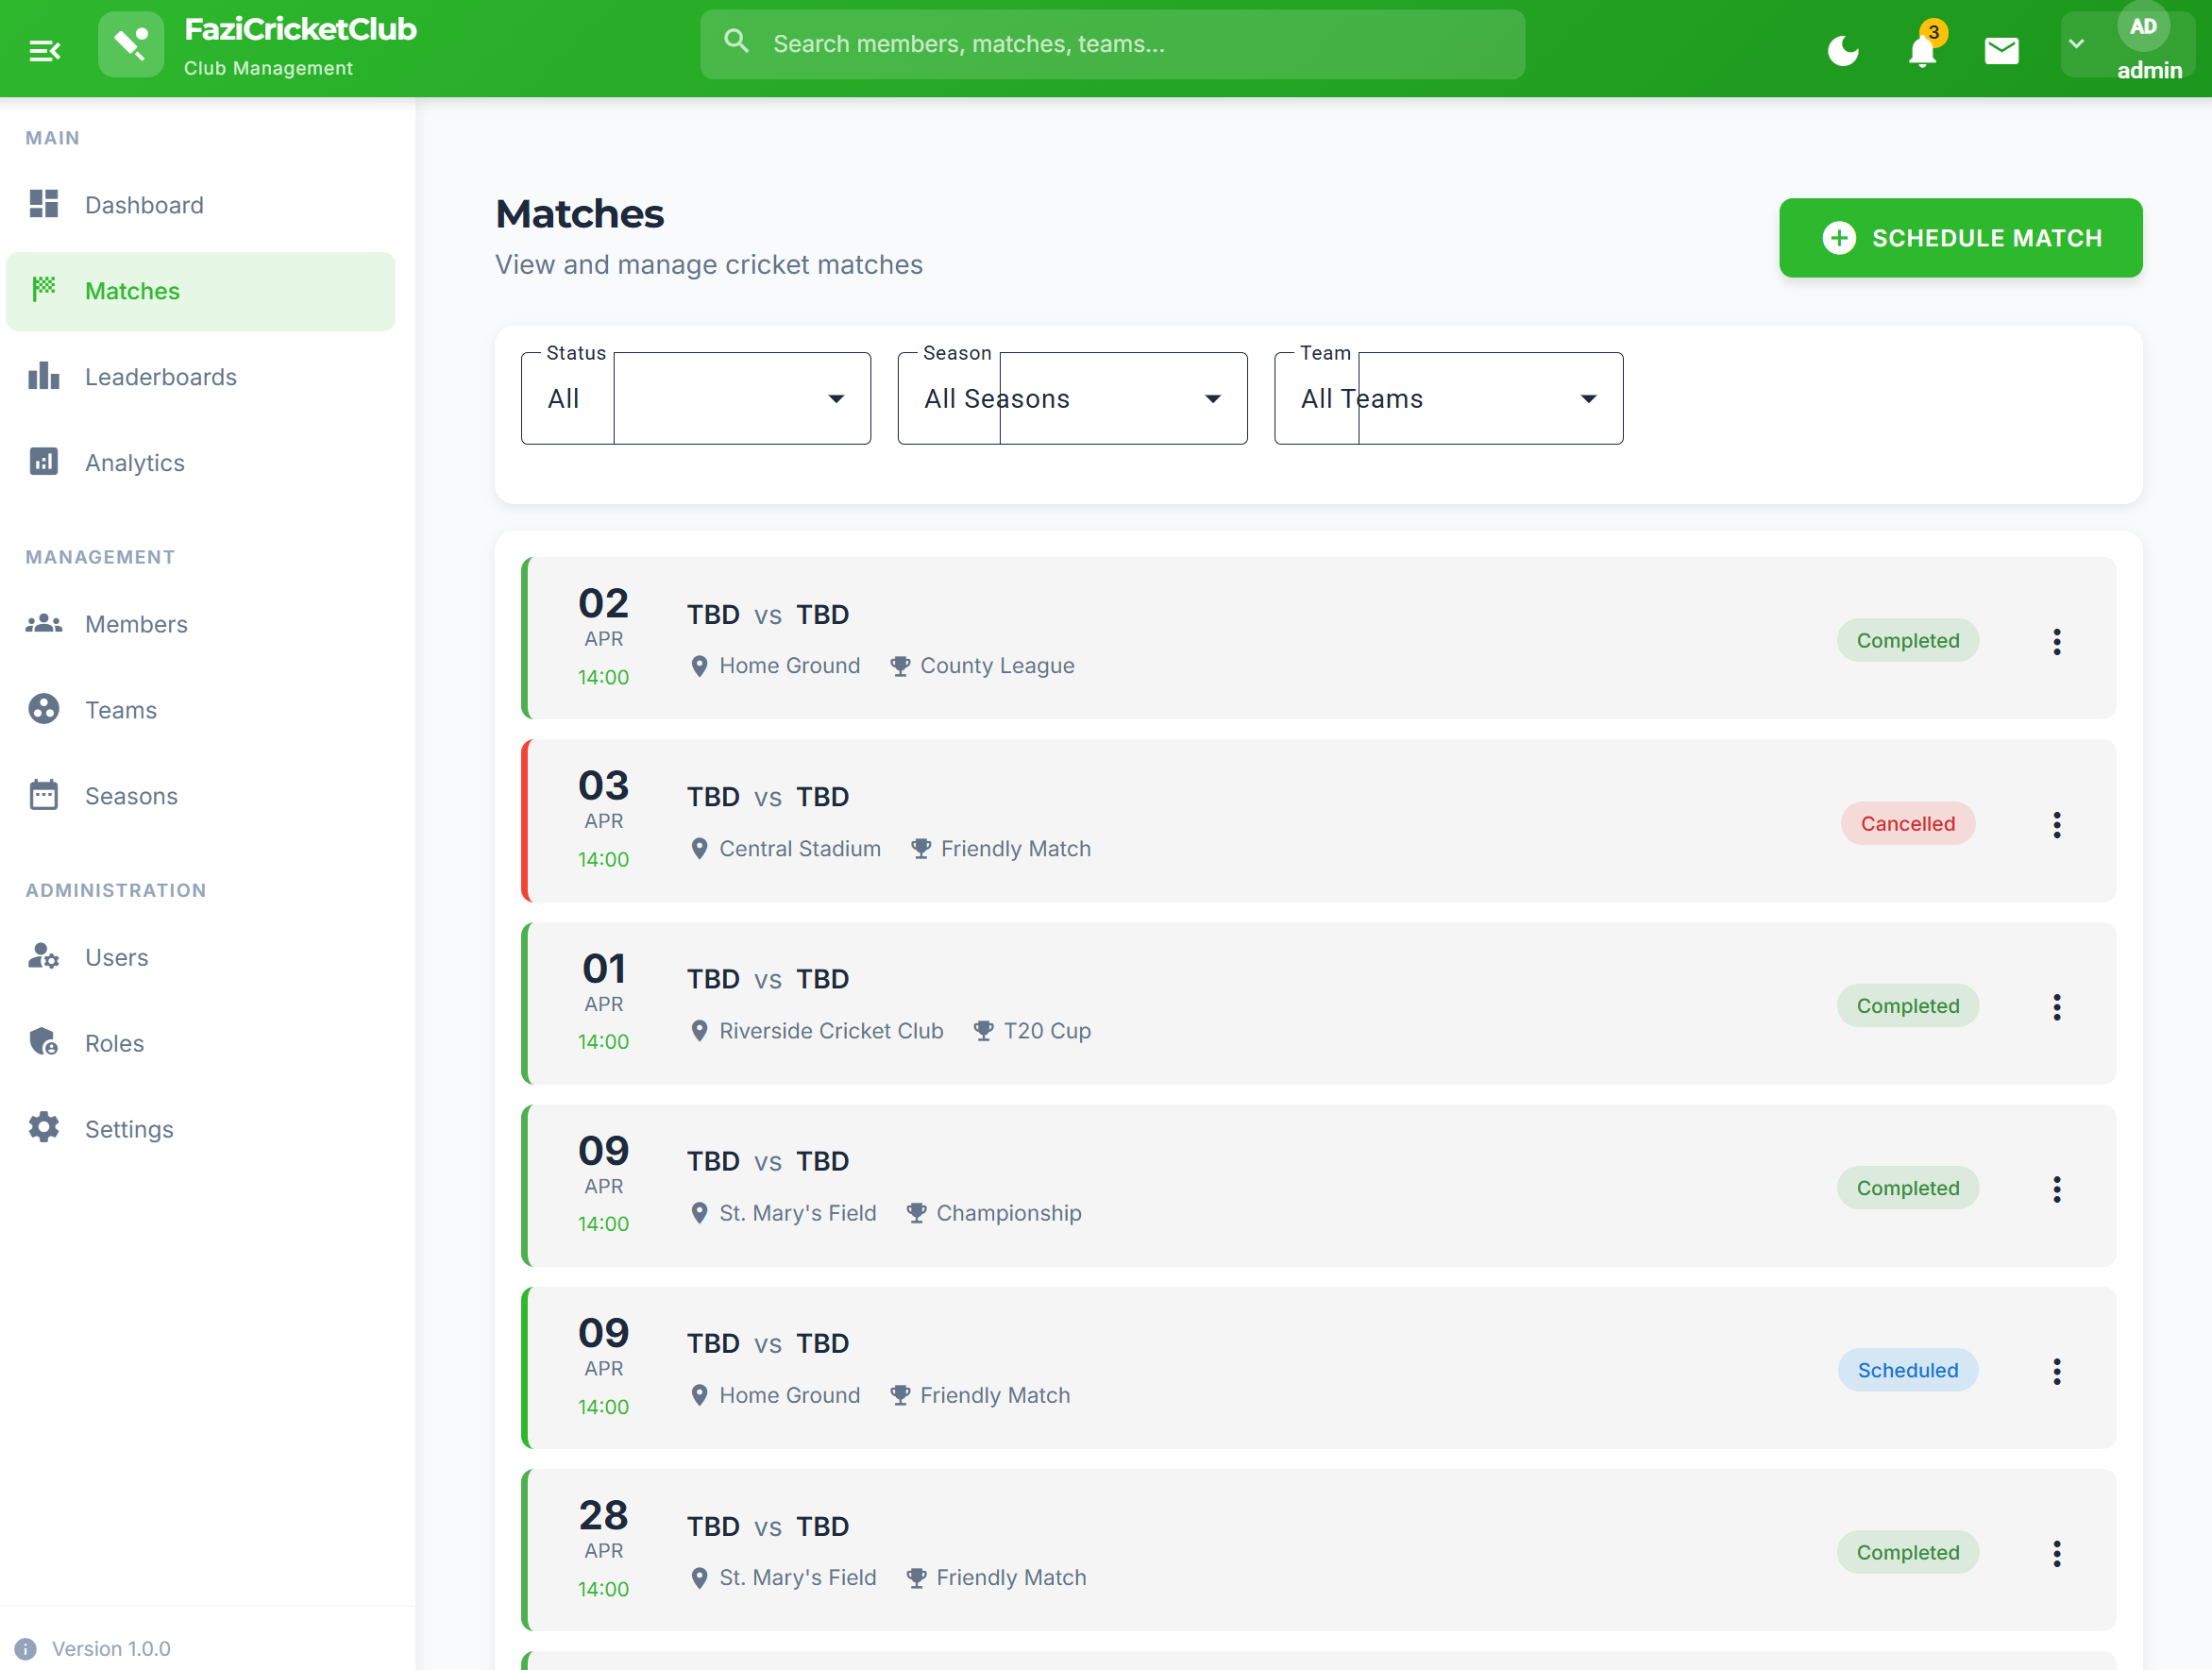The width and height of the screenshot is (2212, 1670).
Task: Open Leaderboards in the sidebar
Action: click(x=200, y=377)
